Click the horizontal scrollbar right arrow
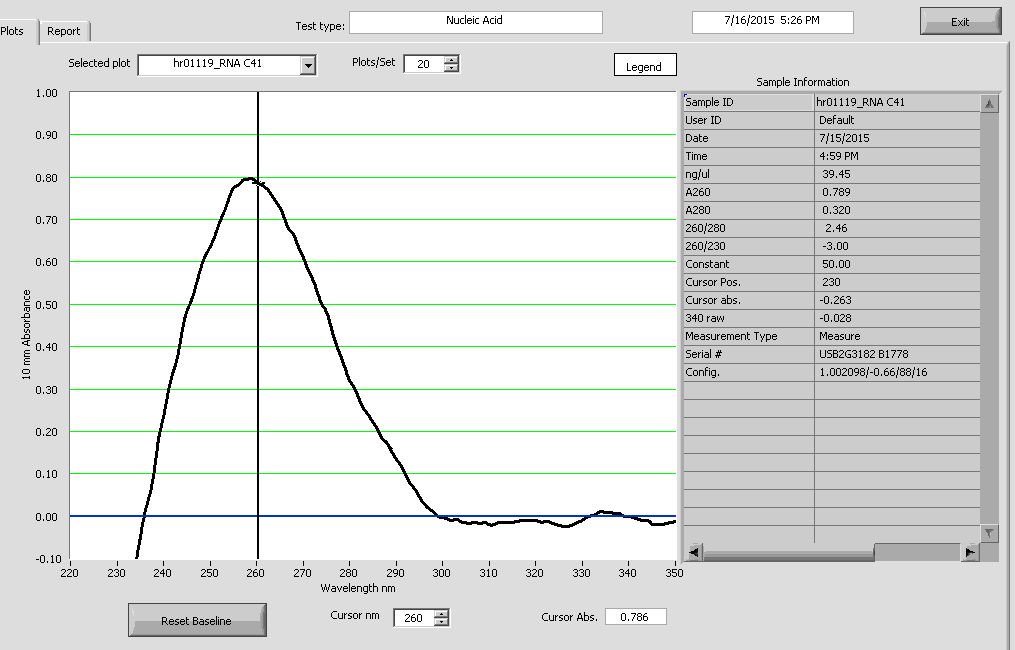The width and height of the screenshot is (1015, 650). 970,552
